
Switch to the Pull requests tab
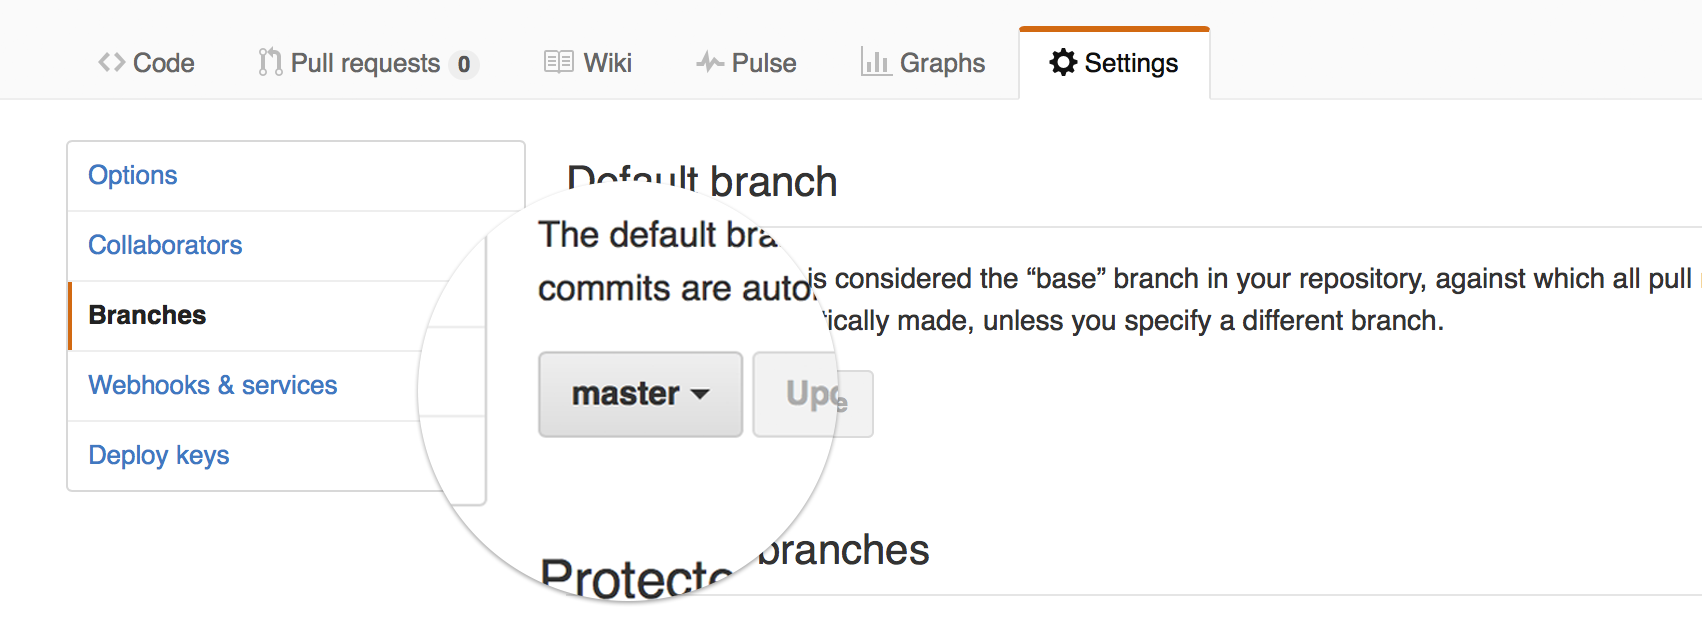click(x=365, y=63)
